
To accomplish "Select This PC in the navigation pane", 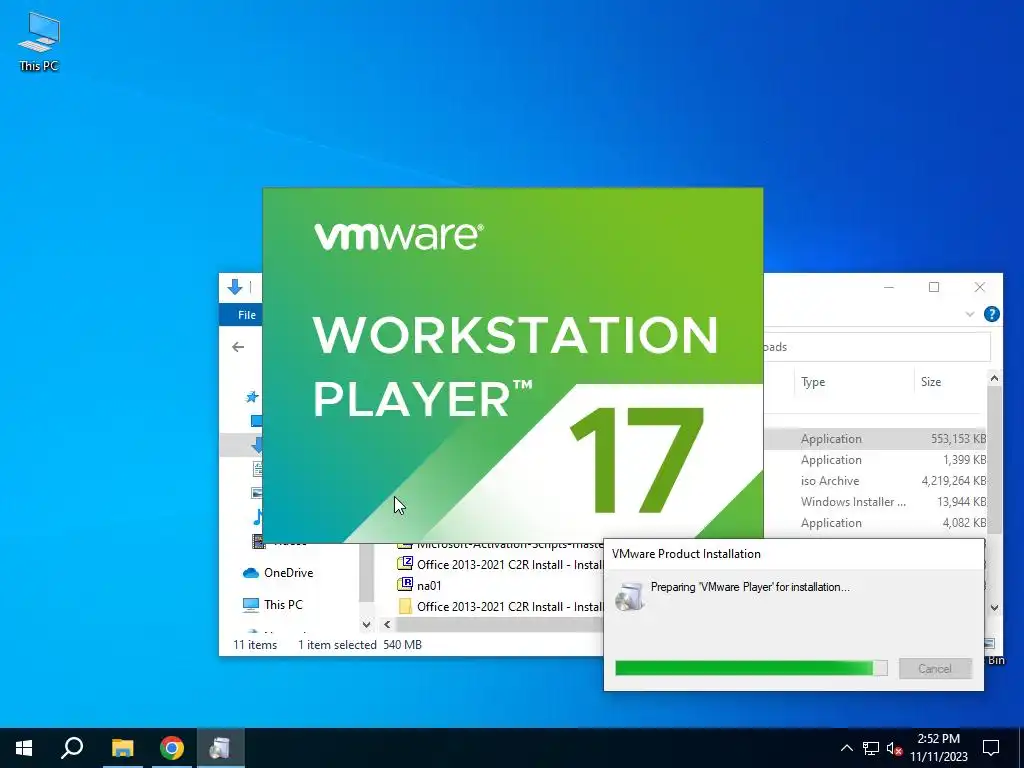I will (283, 605).
